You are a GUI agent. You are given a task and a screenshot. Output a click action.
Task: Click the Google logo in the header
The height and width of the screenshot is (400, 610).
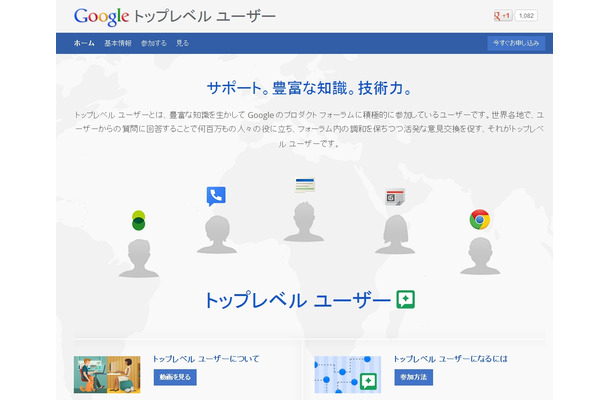tap(101, 17)
